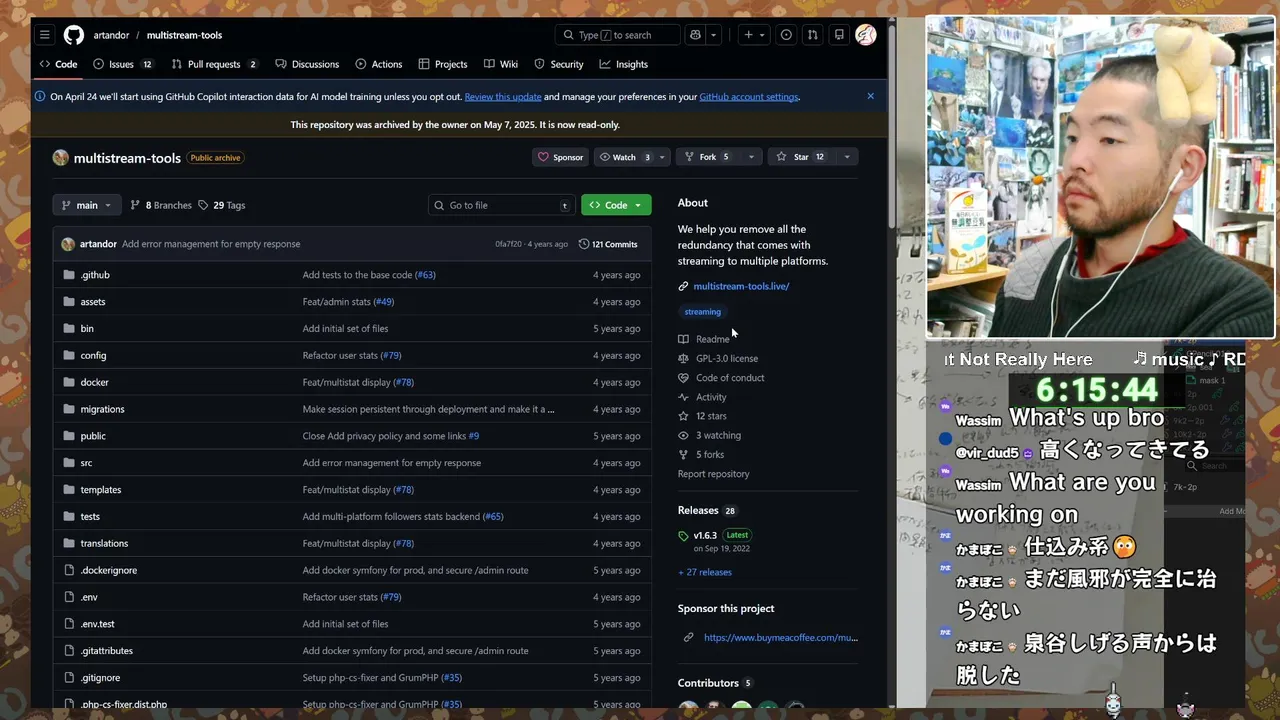Click the GitHub Octocat logo
This screenshot has width=1280, height=720.
[x=74, y=35]
